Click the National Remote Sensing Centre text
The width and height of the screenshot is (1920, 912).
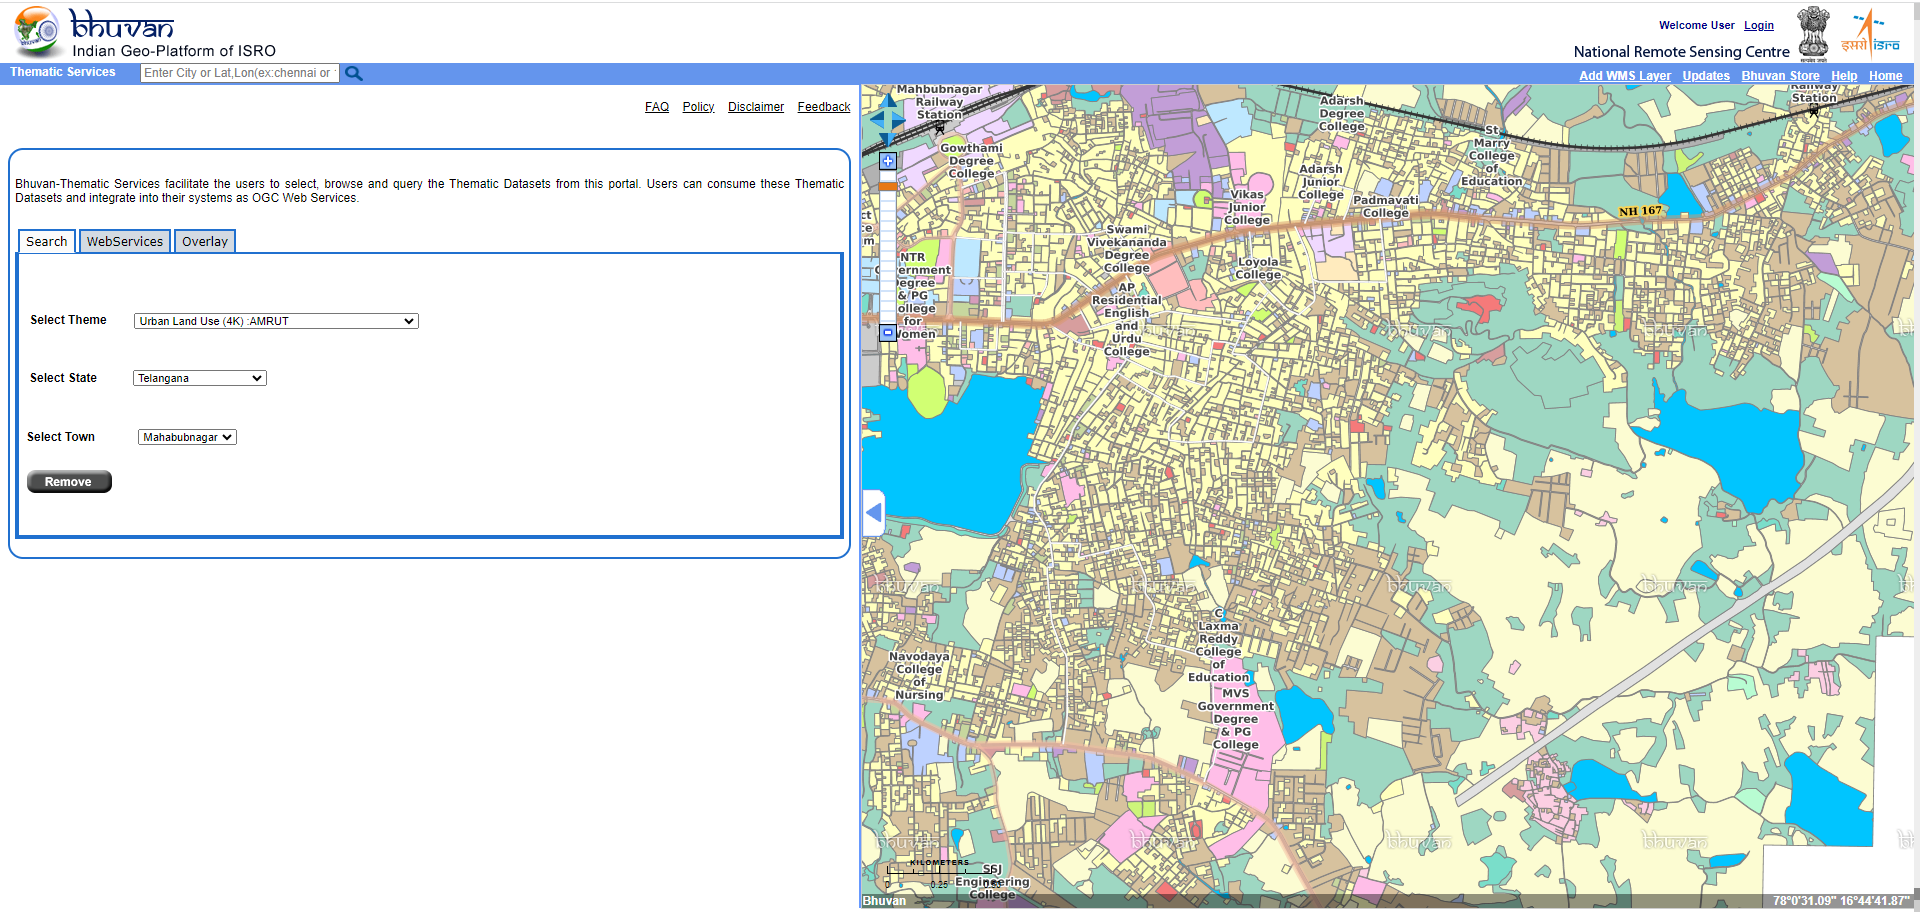[x=1682, y=52]
